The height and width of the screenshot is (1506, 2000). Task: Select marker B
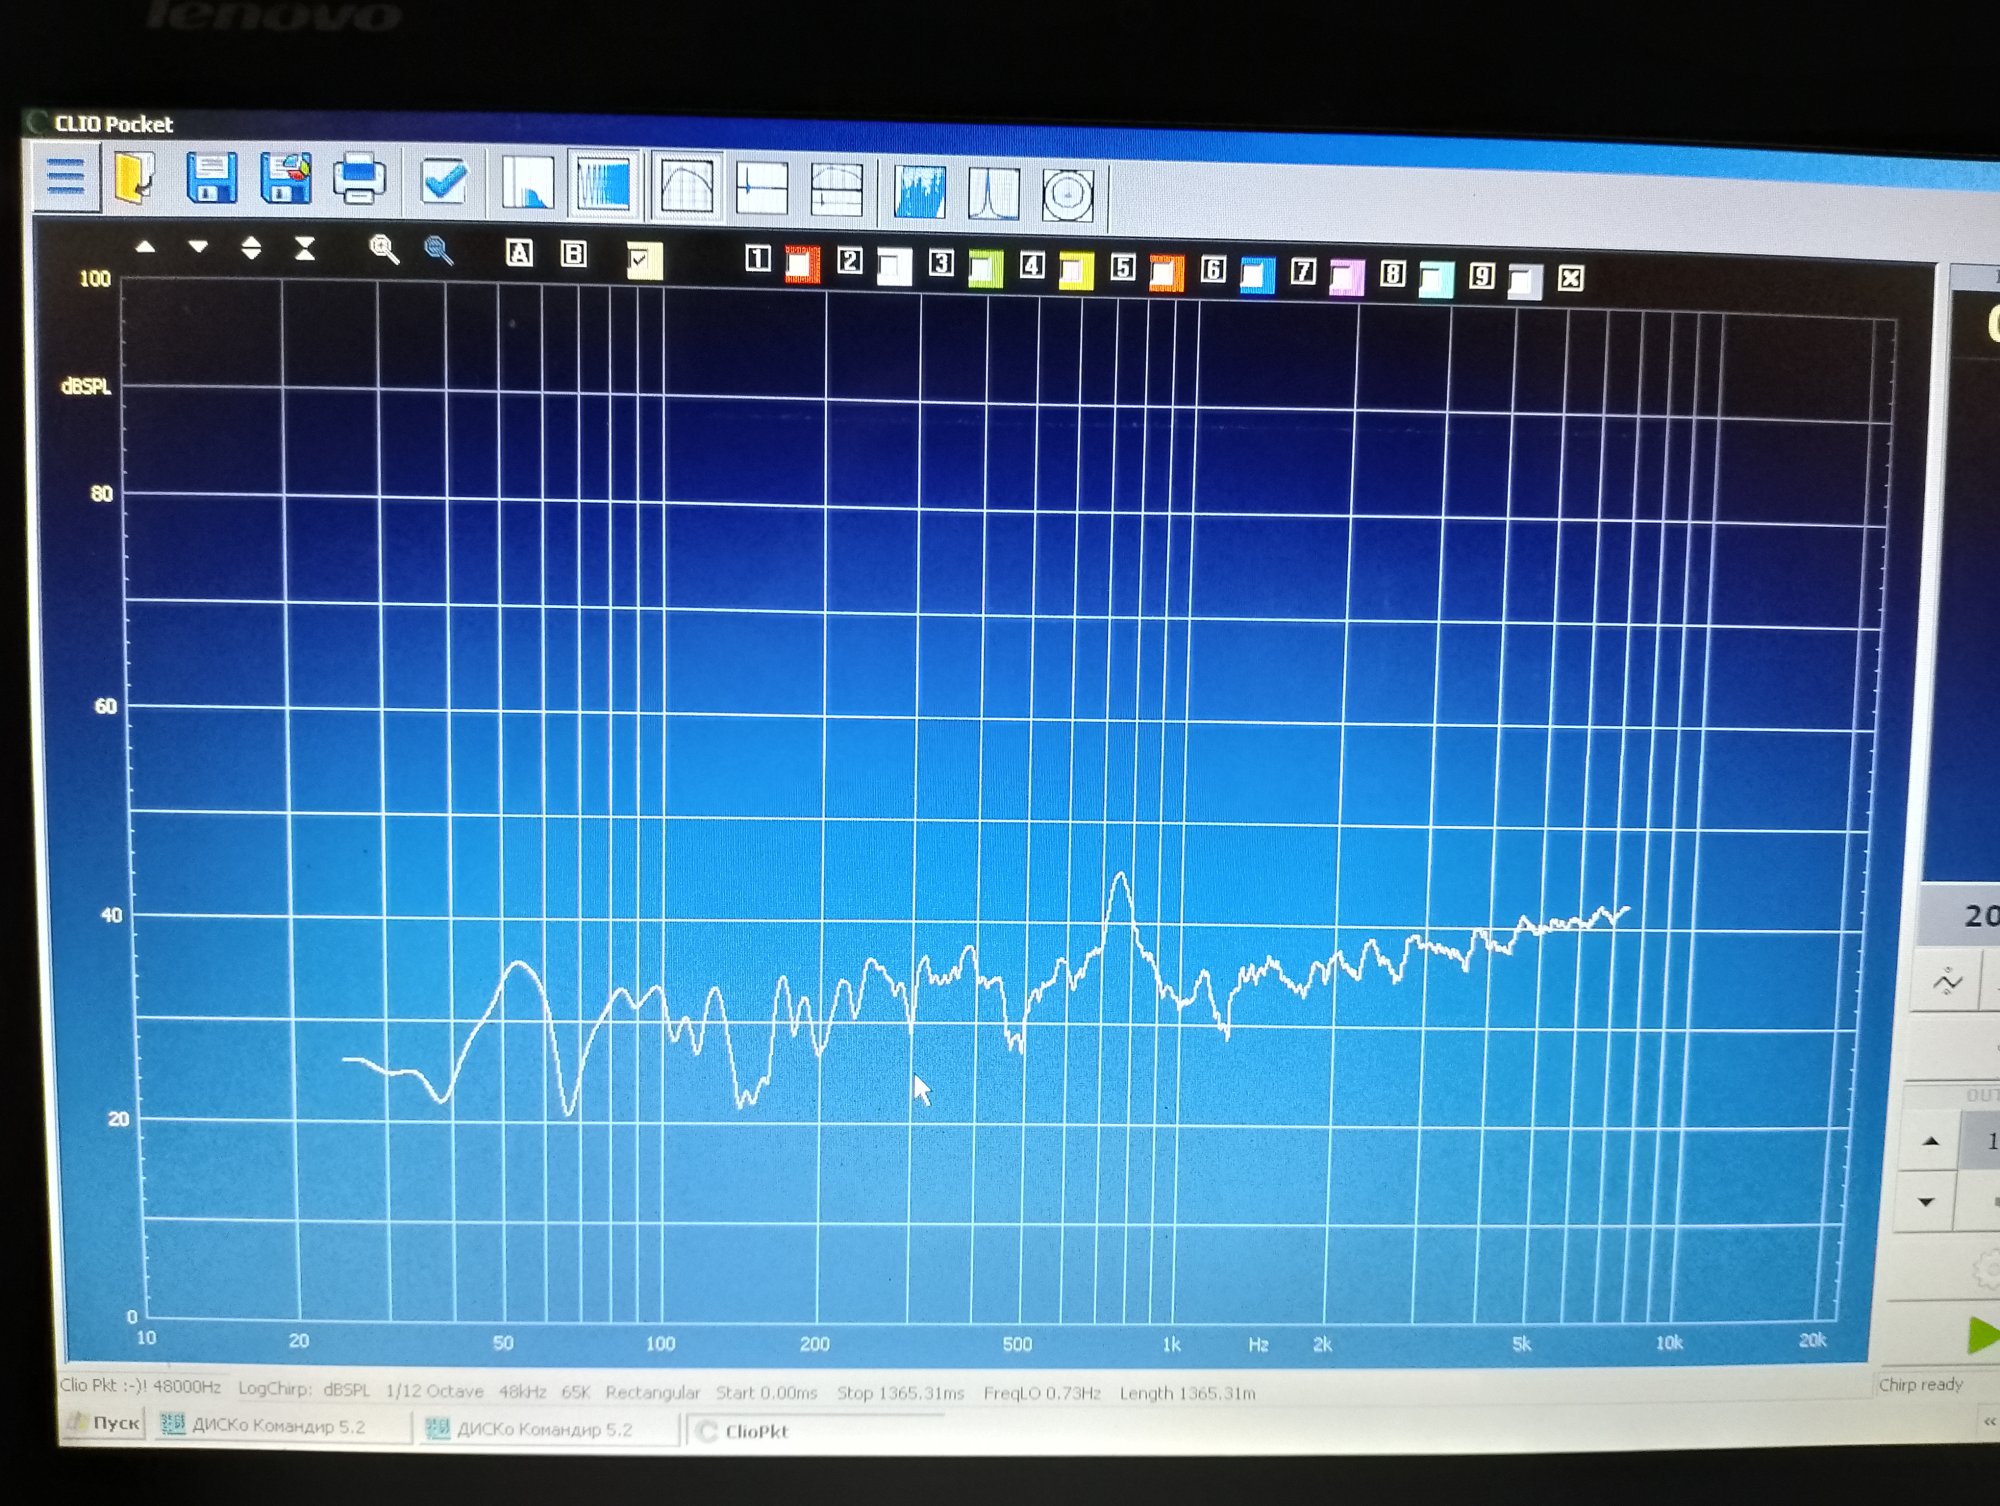point(574,254)
